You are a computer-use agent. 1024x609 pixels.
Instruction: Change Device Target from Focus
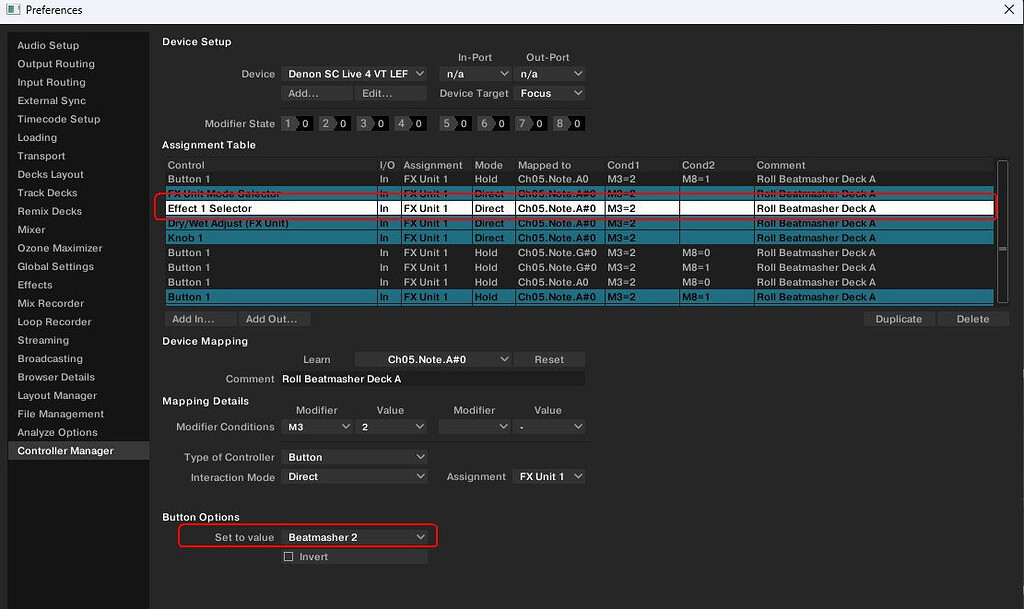coord(549,92)
